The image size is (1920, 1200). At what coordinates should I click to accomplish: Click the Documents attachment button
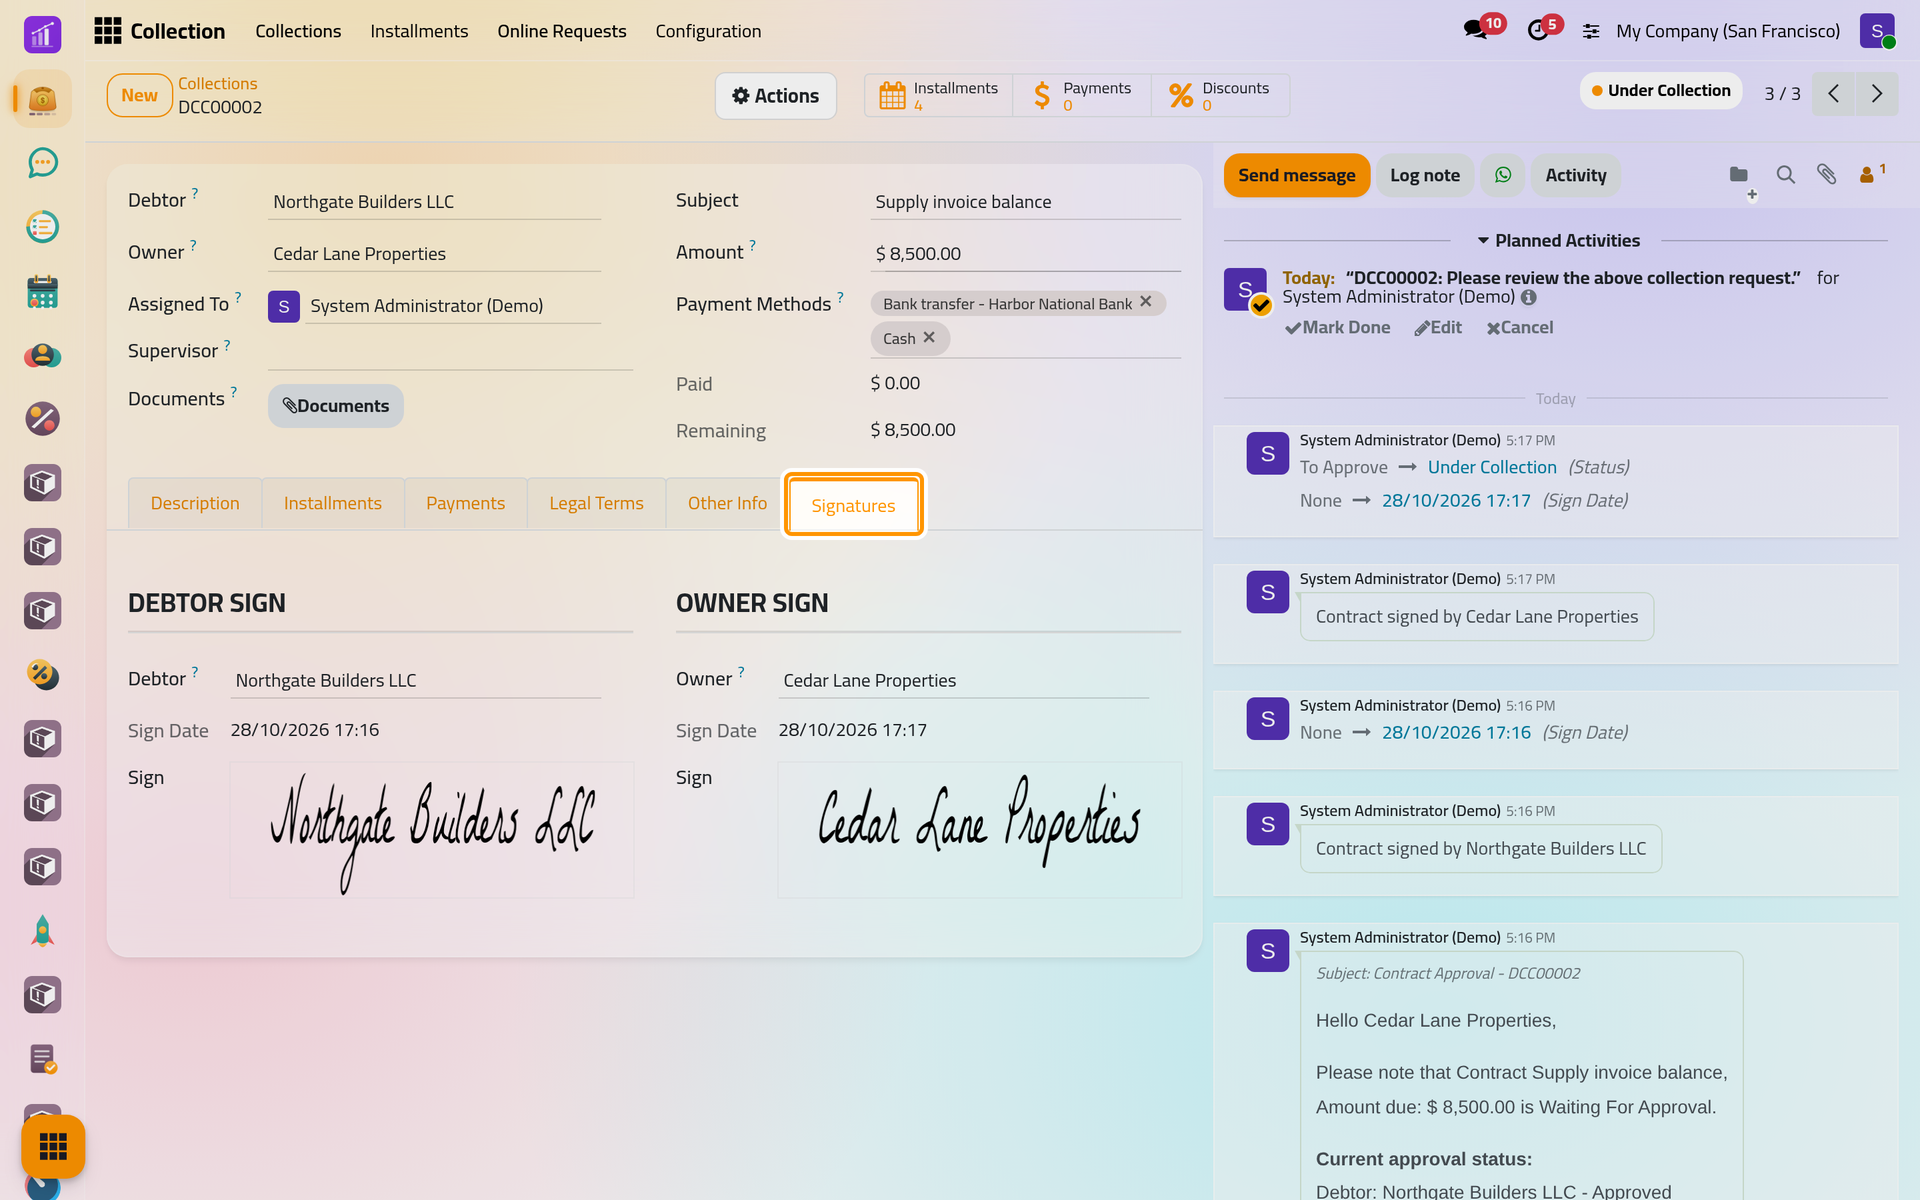click(x=336, y=406)
